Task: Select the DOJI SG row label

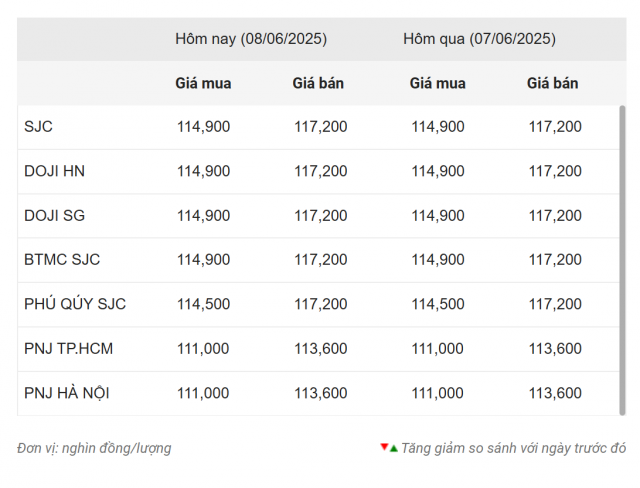Action: pos(54,216)
